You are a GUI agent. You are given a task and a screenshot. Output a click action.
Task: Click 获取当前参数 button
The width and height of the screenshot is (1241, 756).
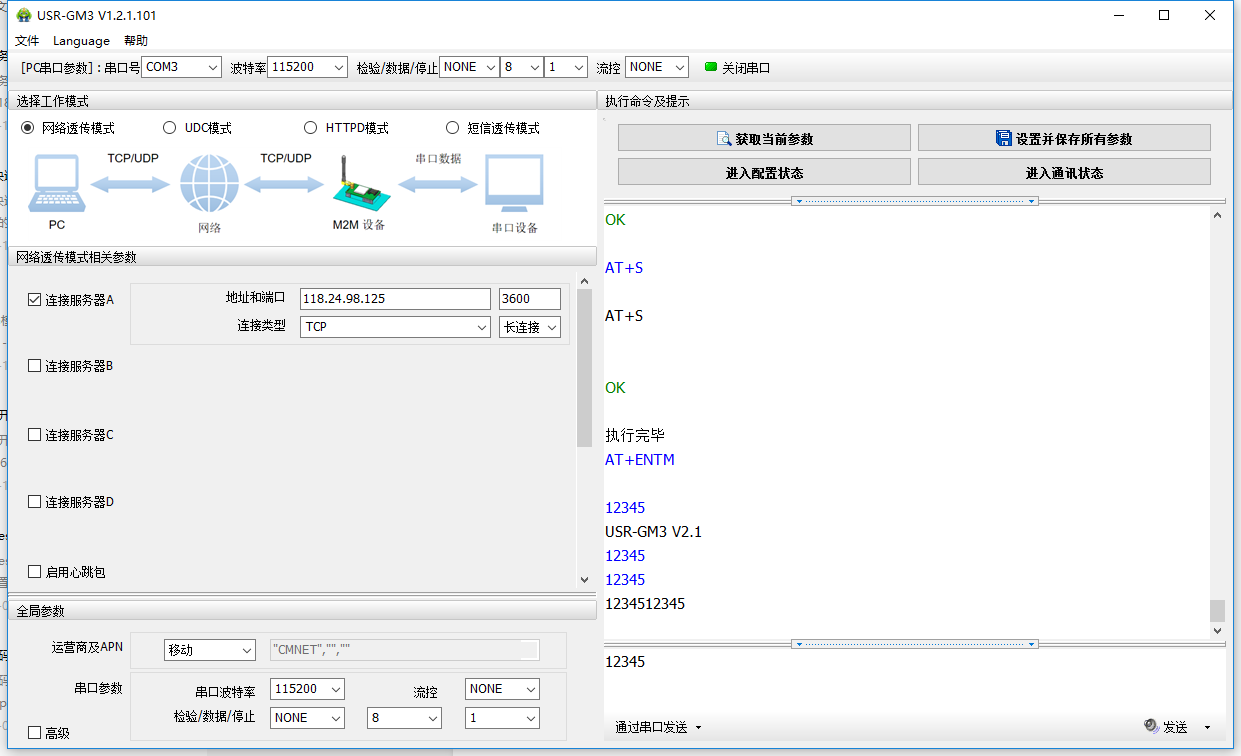[x=764, y=138]
